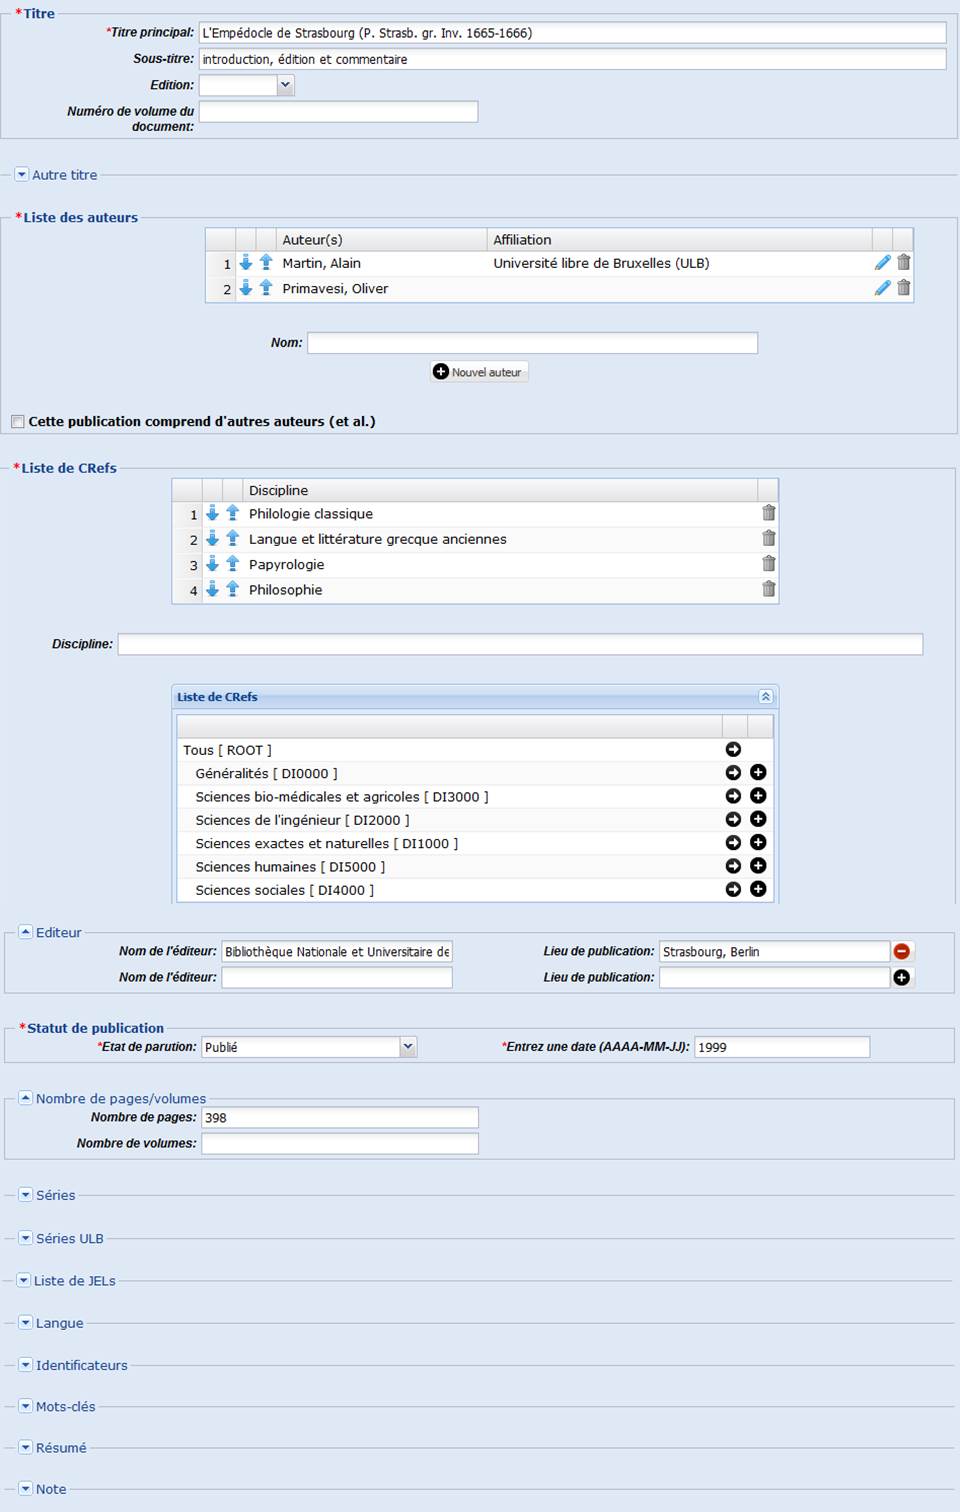Image resolution: width=960 pixels, height=1512 pixels.
Task: Edit author Primavesi, Oliver
Action: 882,288
